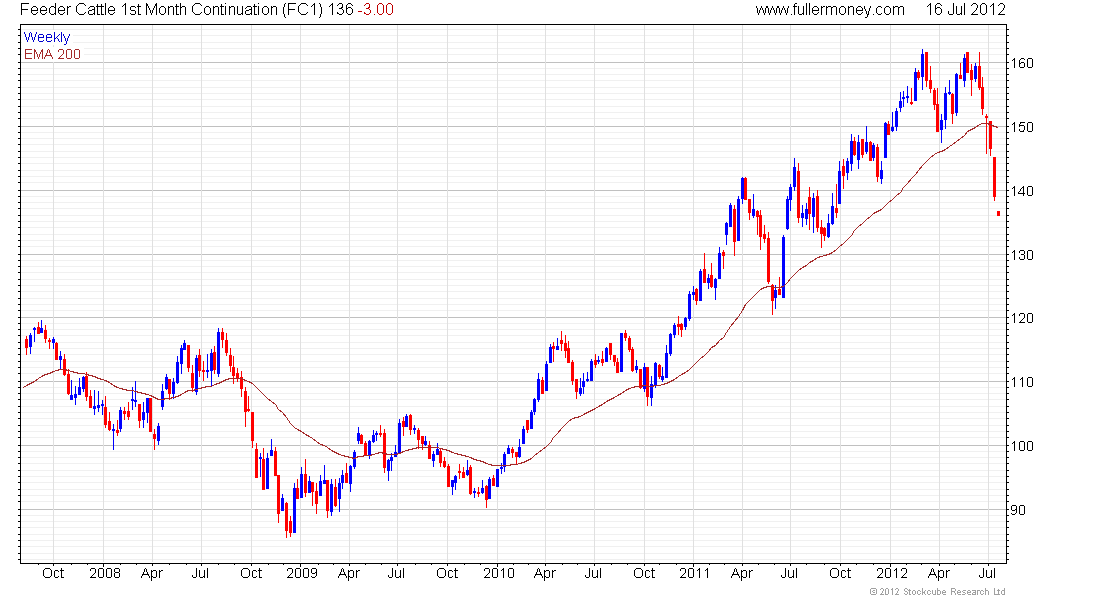Click the 120 price axis label
The width and height of the screenshot is (1100, 600).
point(1023,318)
